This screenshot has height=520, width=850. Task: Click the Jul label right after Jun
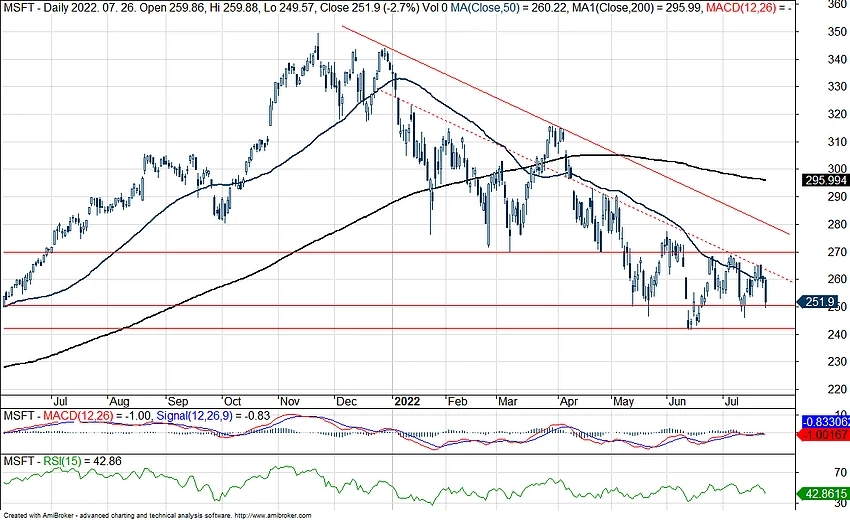tap(732, 401)
